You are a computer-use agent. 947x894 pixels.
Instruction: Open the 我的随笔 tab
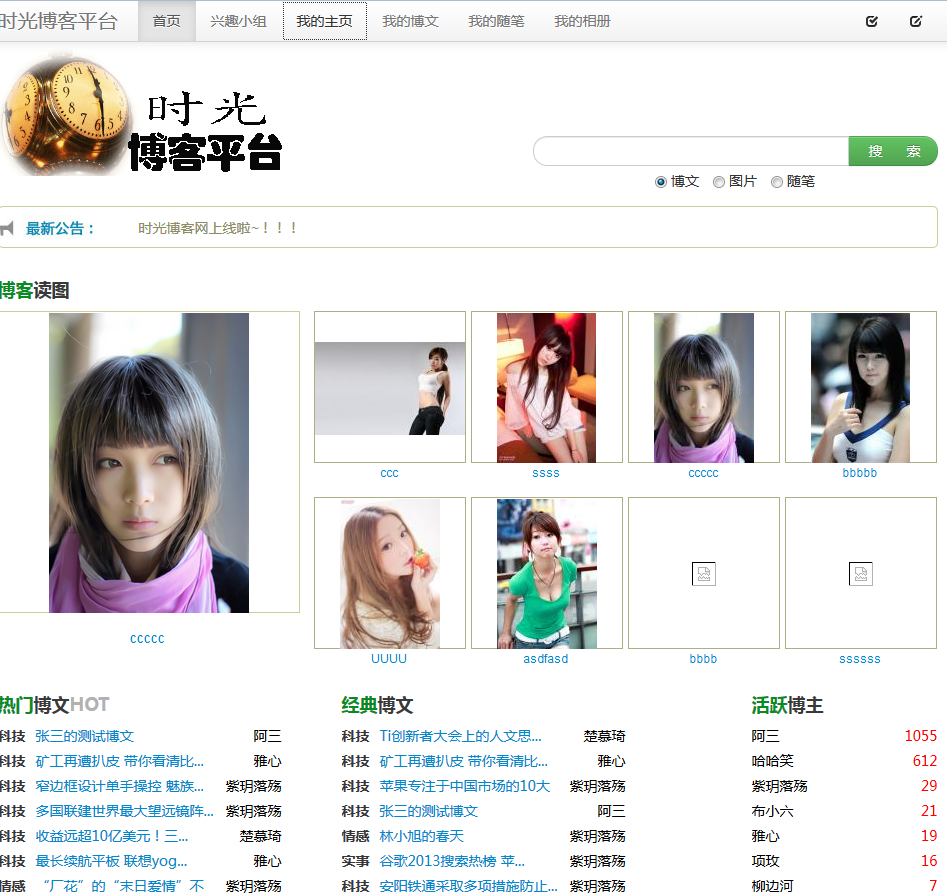coord(496,21)
